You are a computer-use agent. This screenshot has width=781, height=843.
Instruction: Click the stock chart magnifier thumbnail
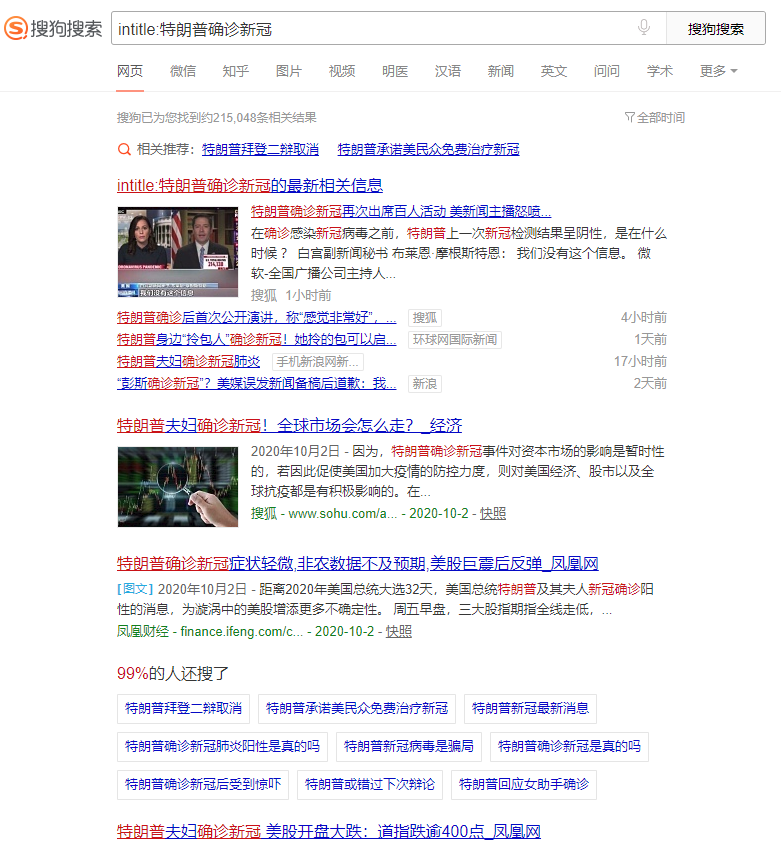pos(178,487)
